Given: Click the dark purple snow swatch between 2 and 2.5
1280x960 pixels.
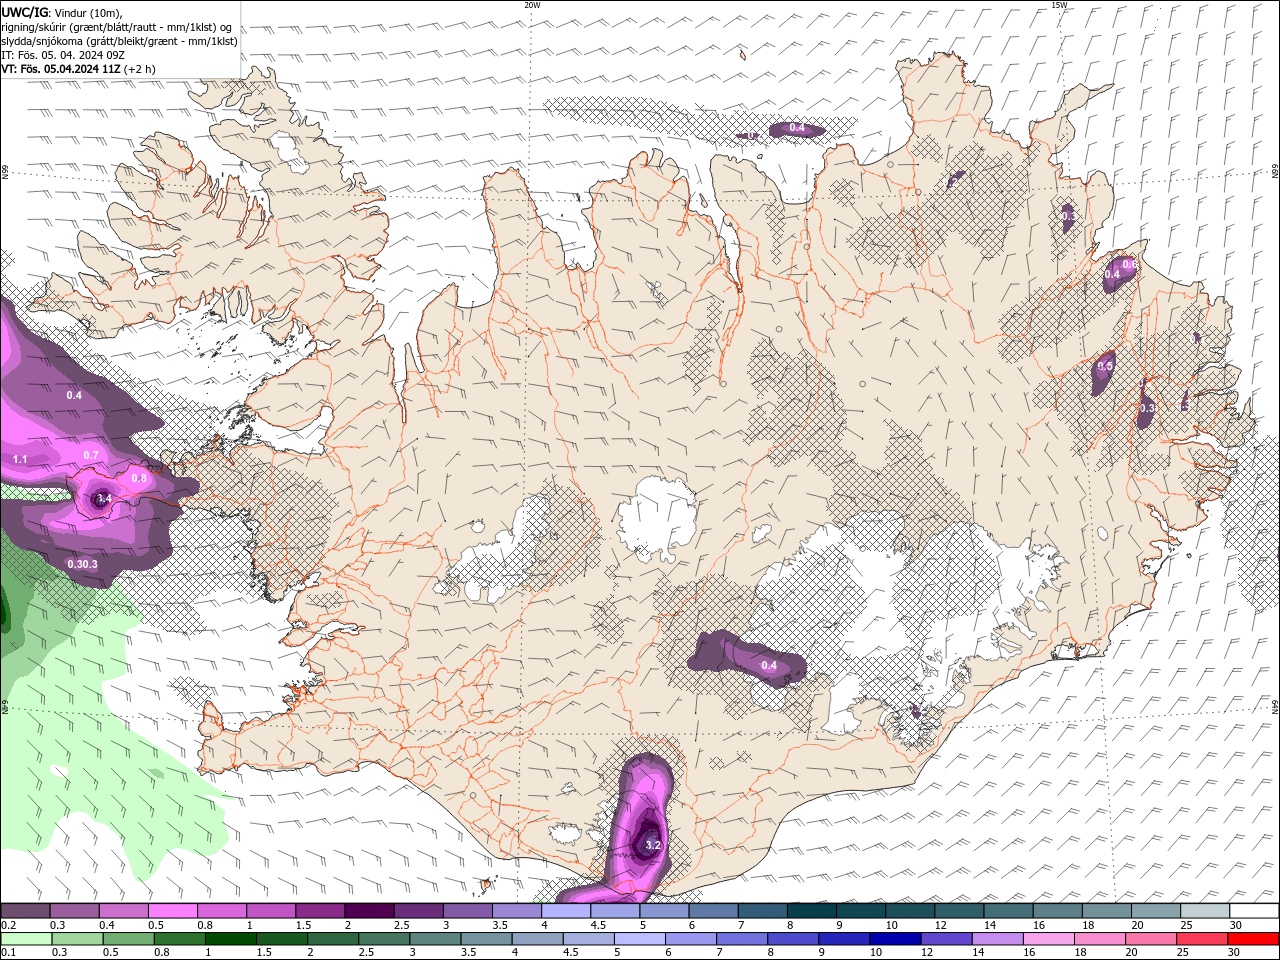Looking at the screenshot, I should coord(369,910).
